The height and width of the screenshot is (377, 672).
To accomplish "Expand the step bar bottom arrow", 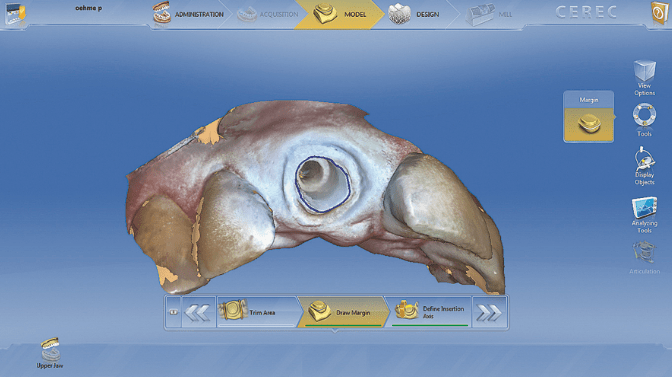I will click(335, 331).
